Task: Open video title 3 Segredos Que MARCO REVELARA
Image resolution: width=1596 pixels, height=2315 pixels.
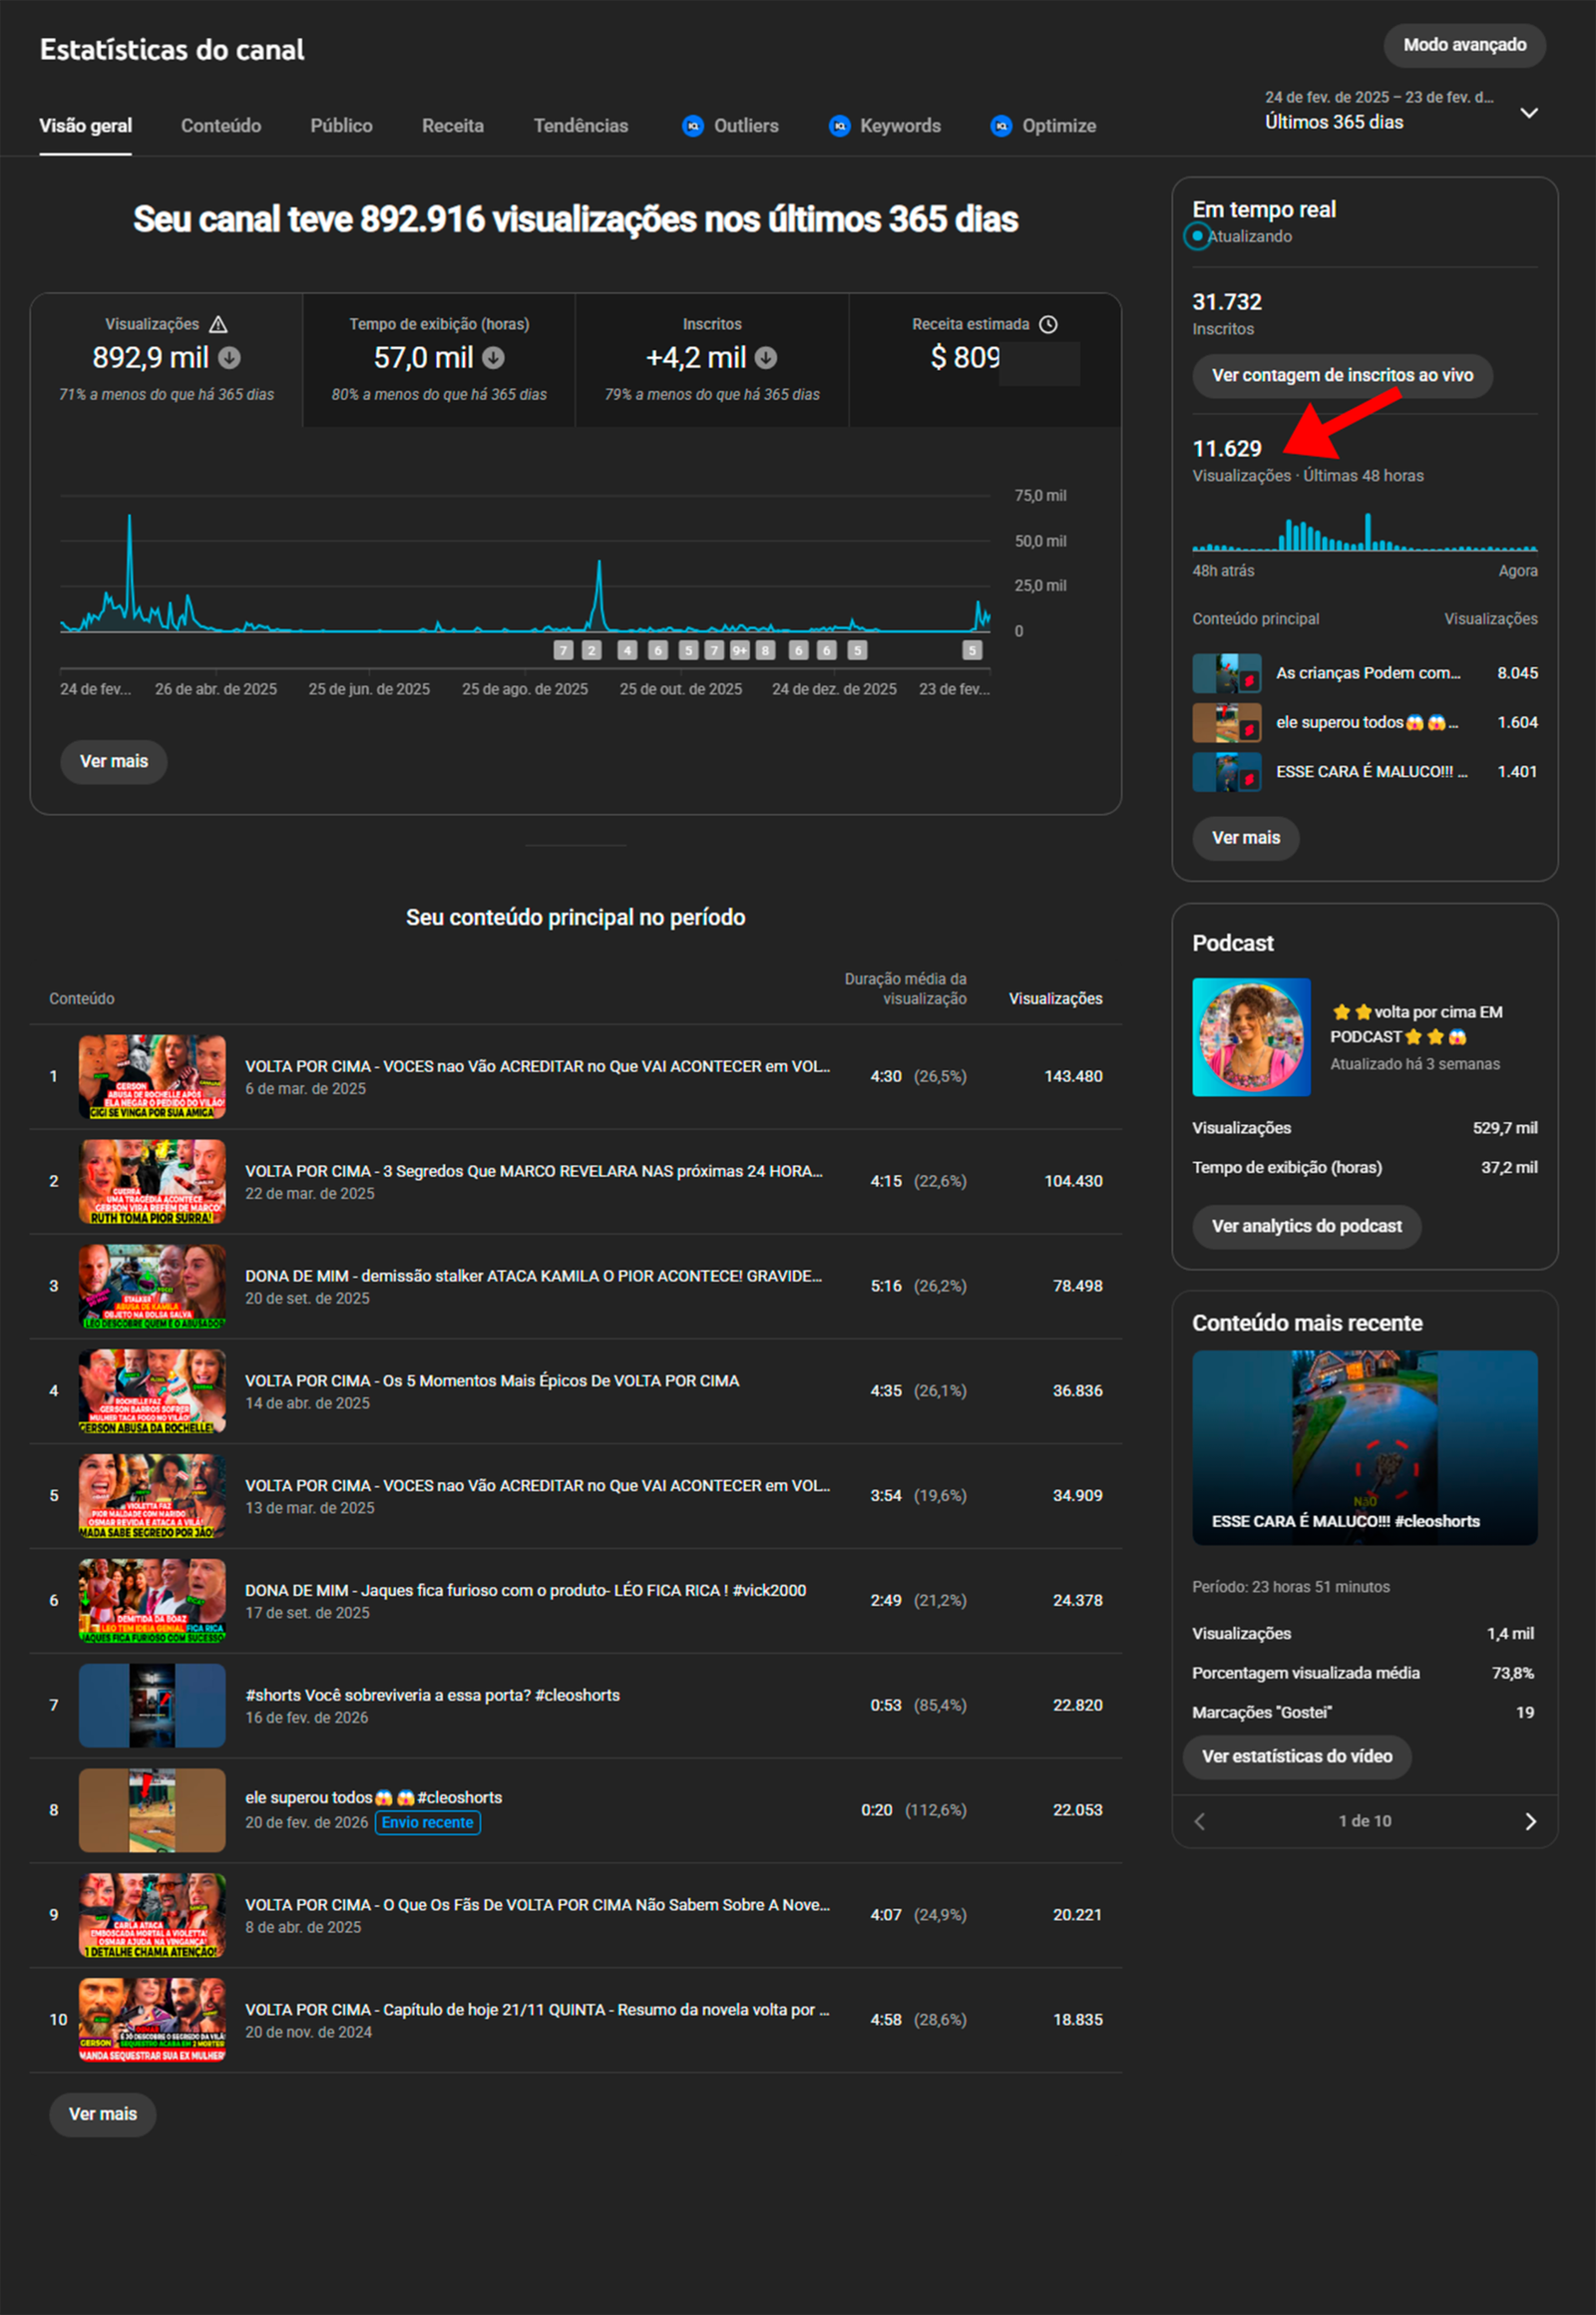Action: pyautogui.click(x=534, y=1171)
